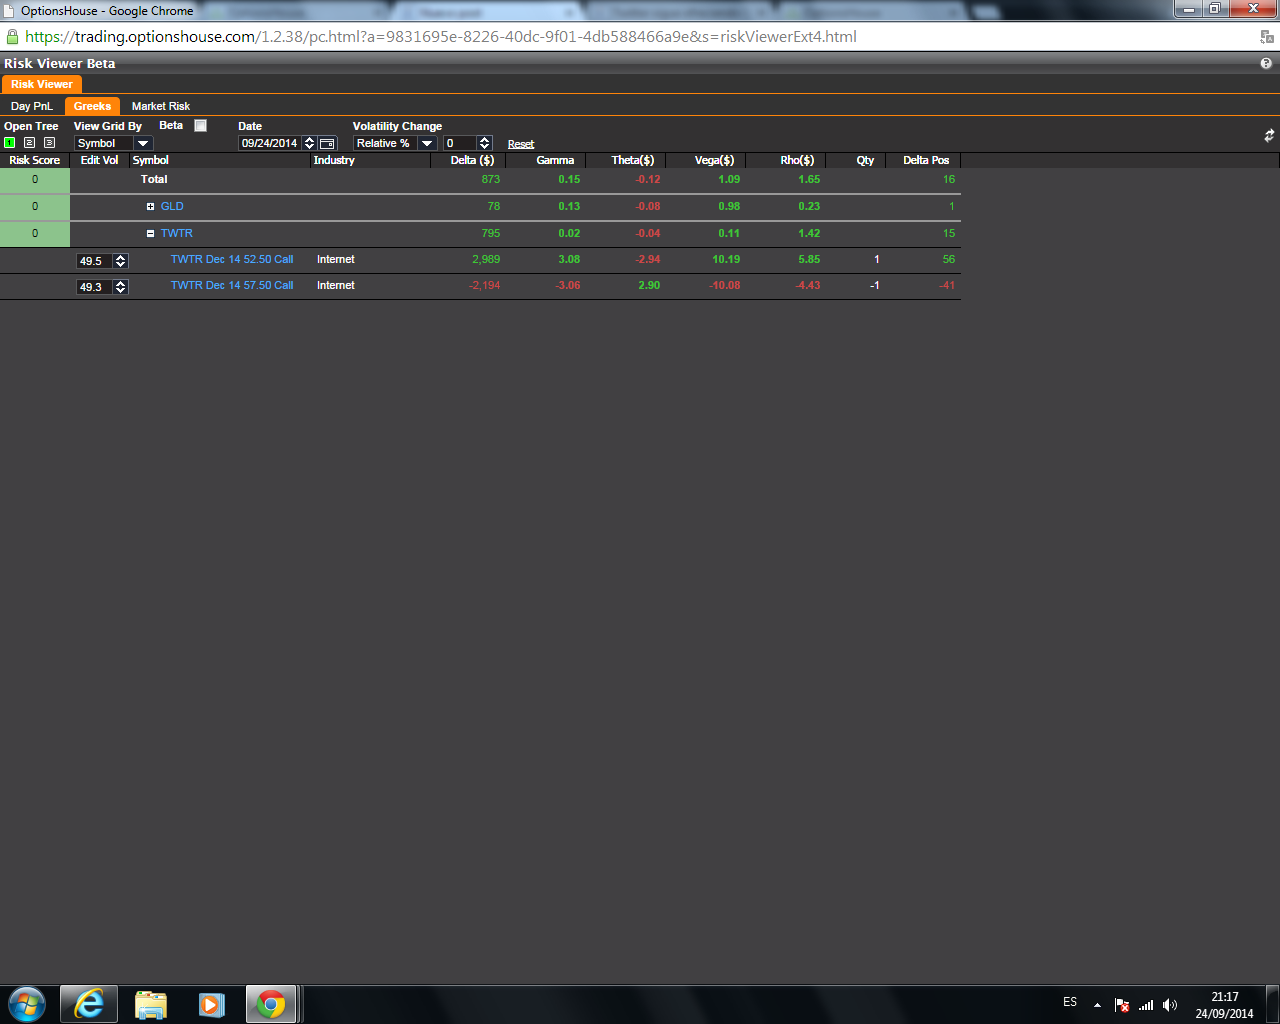Image resolution: width=1280 pixels, height=1024 pixels.
Task: Click the browser address bar URL
Action: click(x=441, y=37)
